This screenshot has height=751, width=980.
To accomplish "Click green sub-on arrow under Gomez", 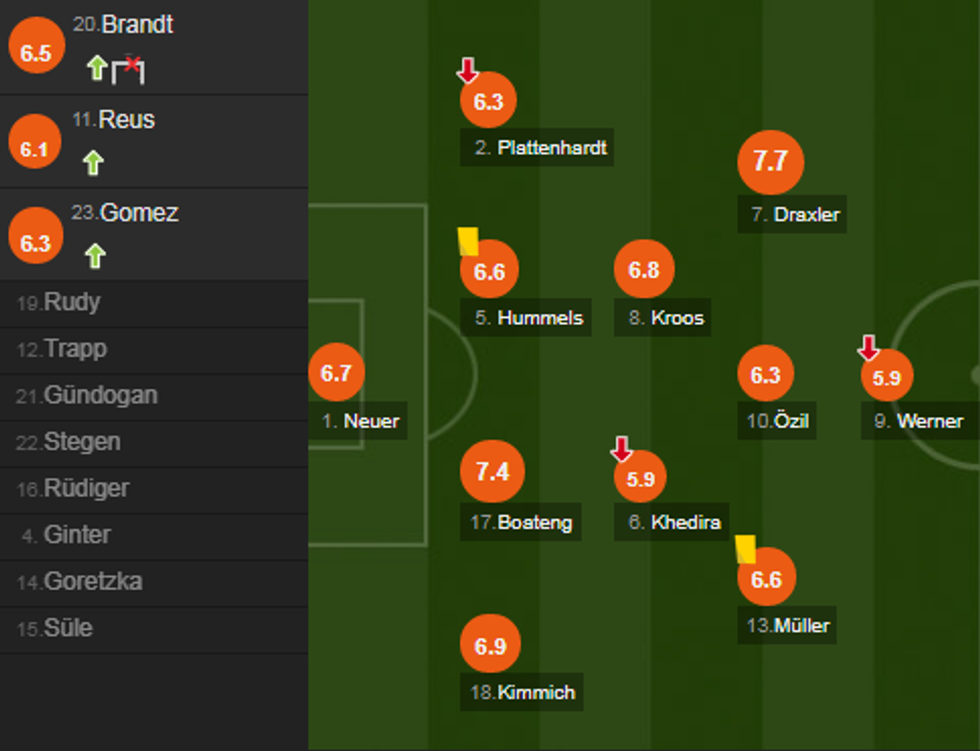I will pos(95,256).
